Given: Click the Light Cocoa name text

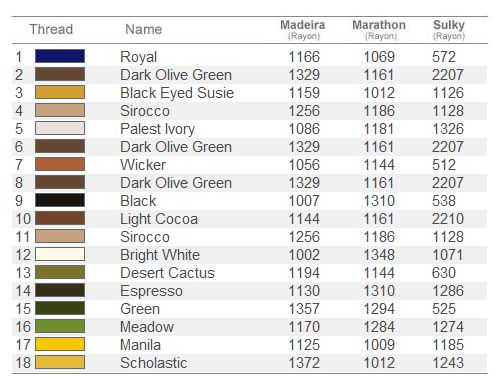Looking at the screenshot, I should (x=159, y=219).
